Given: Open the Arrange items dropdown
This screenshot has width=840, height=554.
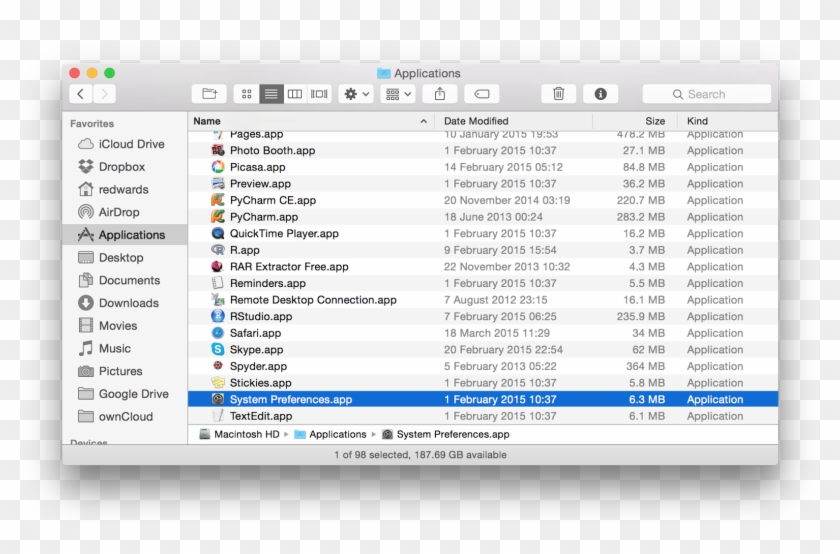Looking at the screenshot, I should (x=398, y=94).
